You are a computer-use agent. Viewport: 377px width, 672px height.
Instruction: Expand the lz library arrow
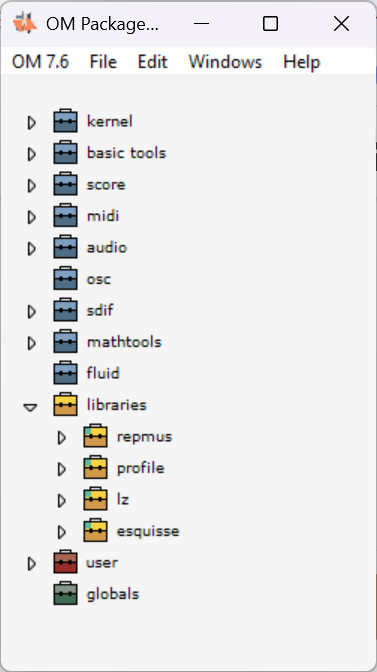(61, 501)
